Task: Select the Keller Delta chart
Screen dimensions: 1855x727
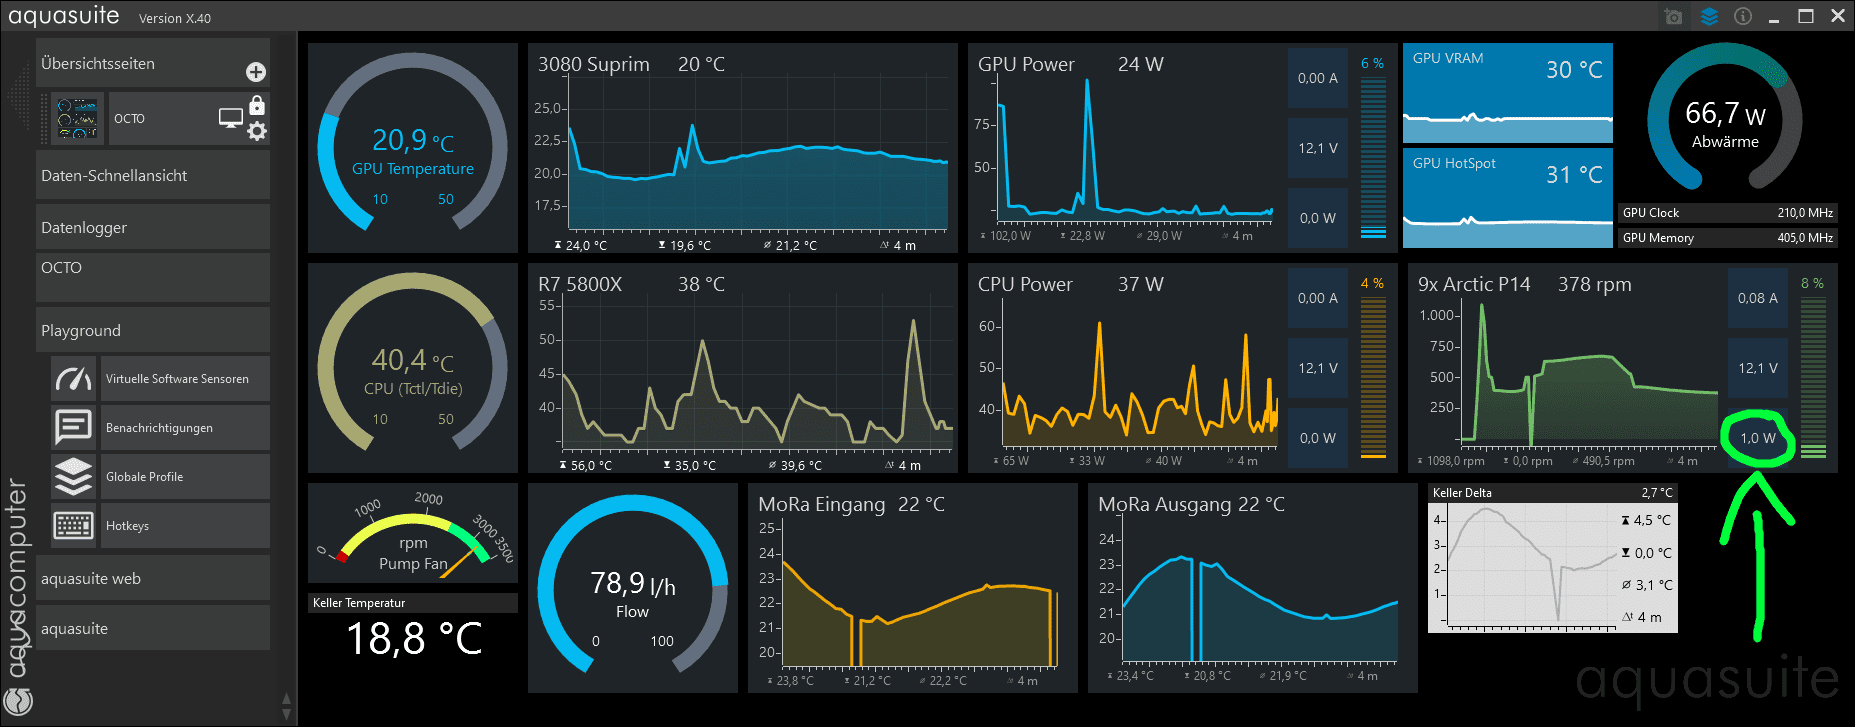Action: [x=1553, y=558]
